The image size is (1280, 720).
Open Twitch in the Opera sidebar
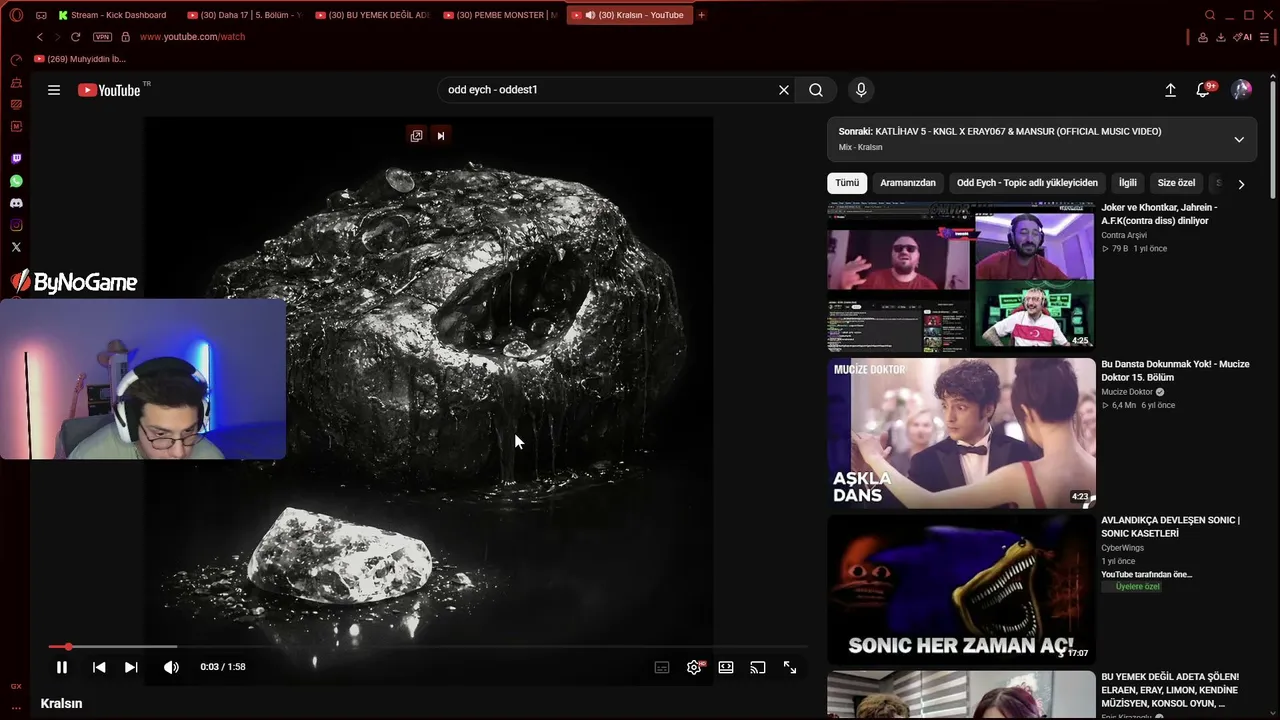[16, 159]
